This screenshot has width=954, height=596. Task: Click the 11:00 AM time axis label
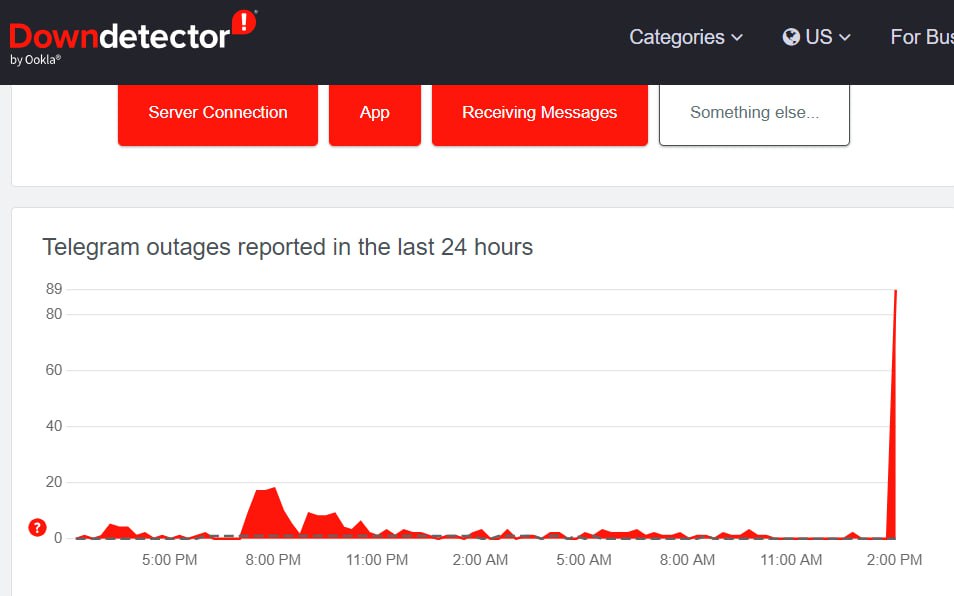(791, 560)
